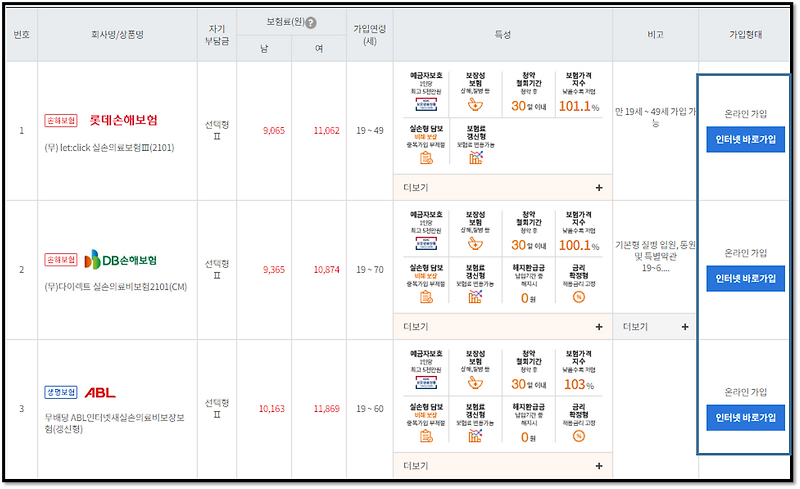Click 보장성 보험 mortar icon in DB손해보험 row

(x=475, y=244)
